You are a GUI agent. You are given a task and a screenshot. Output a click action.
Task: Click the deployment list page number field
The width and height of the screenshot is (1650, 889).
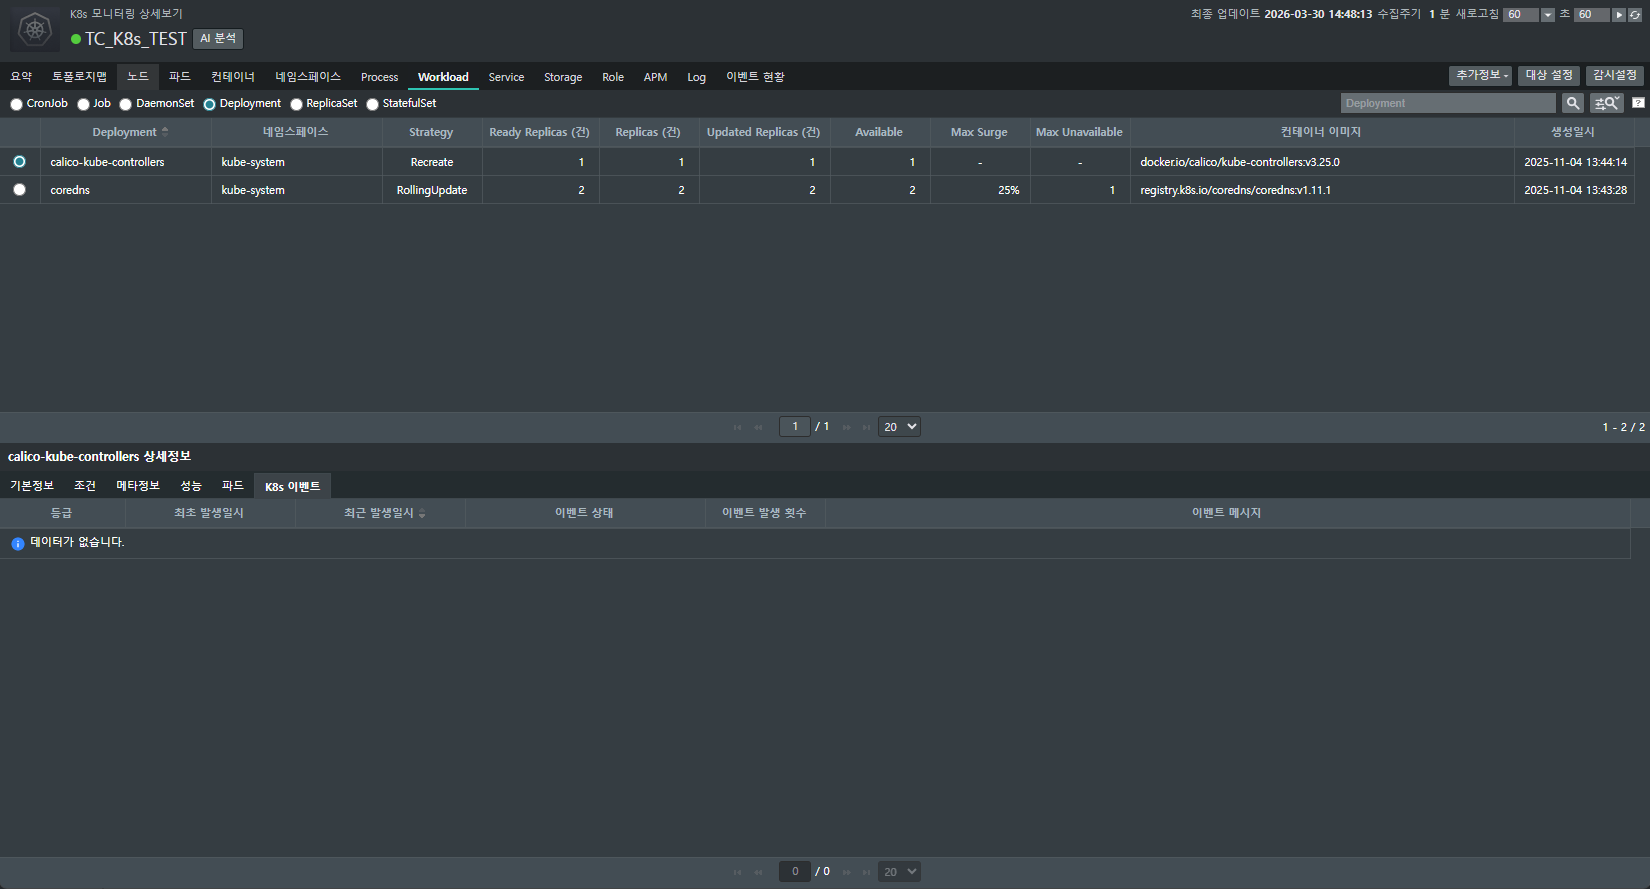795,427
